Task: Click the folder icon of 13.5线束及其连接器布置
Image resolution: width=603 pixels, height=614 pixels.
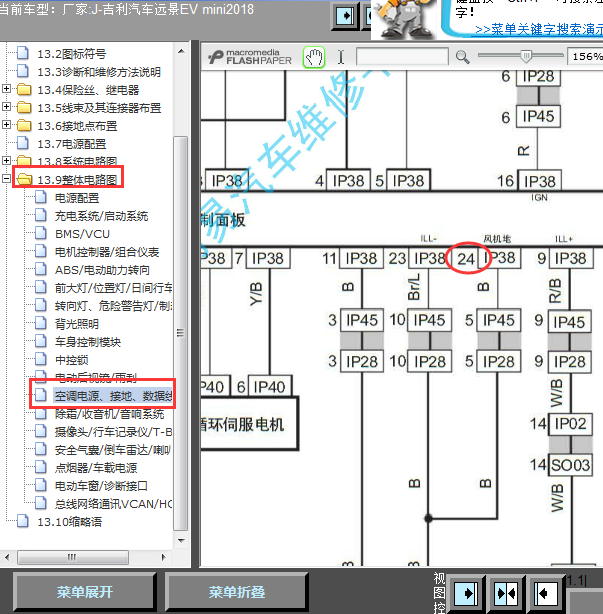Action: tap(24, 107)
